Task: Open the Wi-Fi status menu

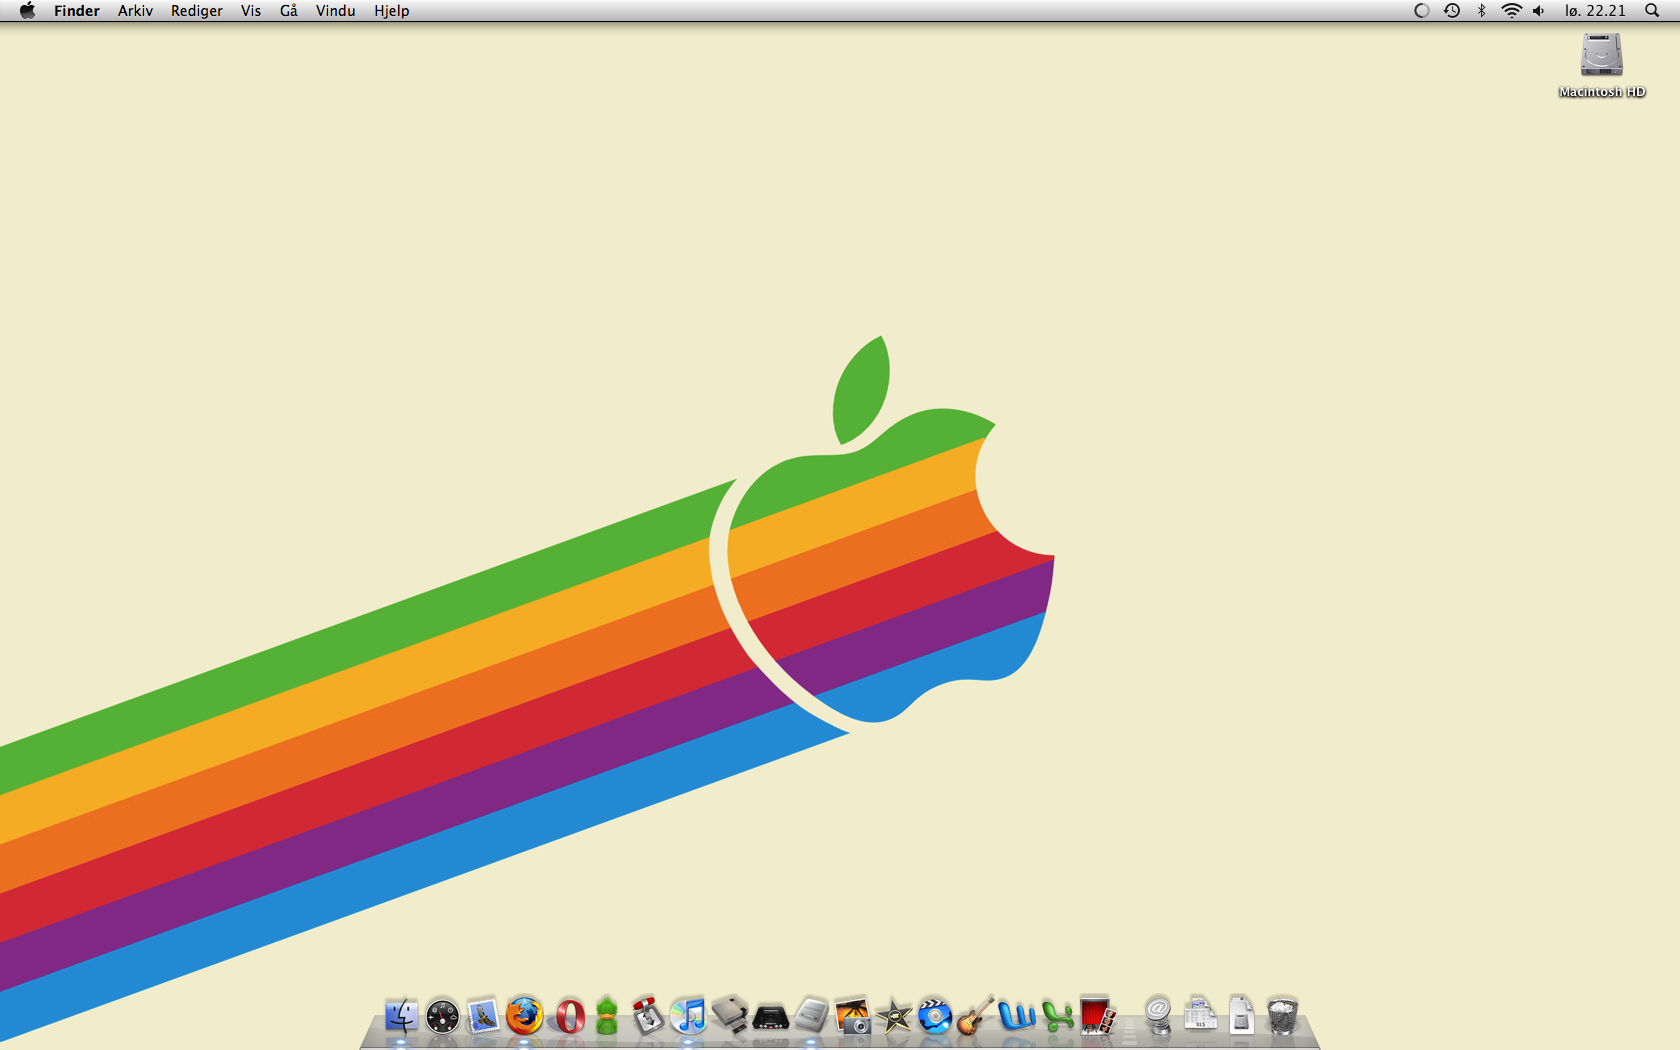Action: (x=1512, y=11)
